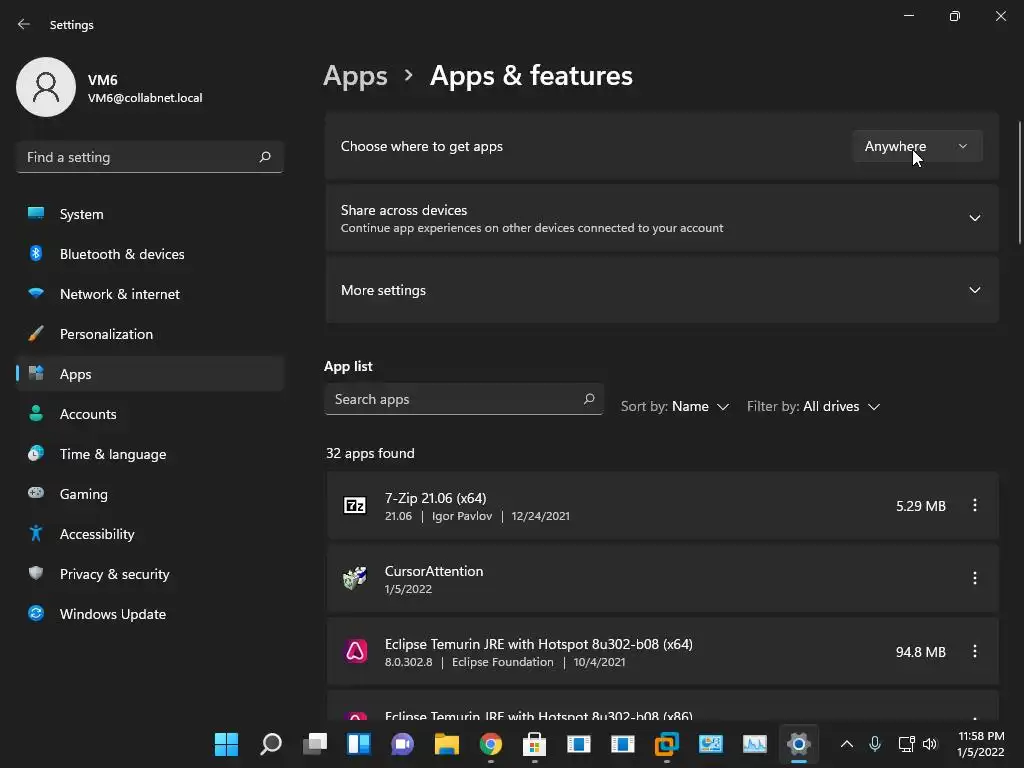The width and height of the screenshot is (1024, 768).
Task: Launch Google Chrome from taskbar
Action: point(490,744)
